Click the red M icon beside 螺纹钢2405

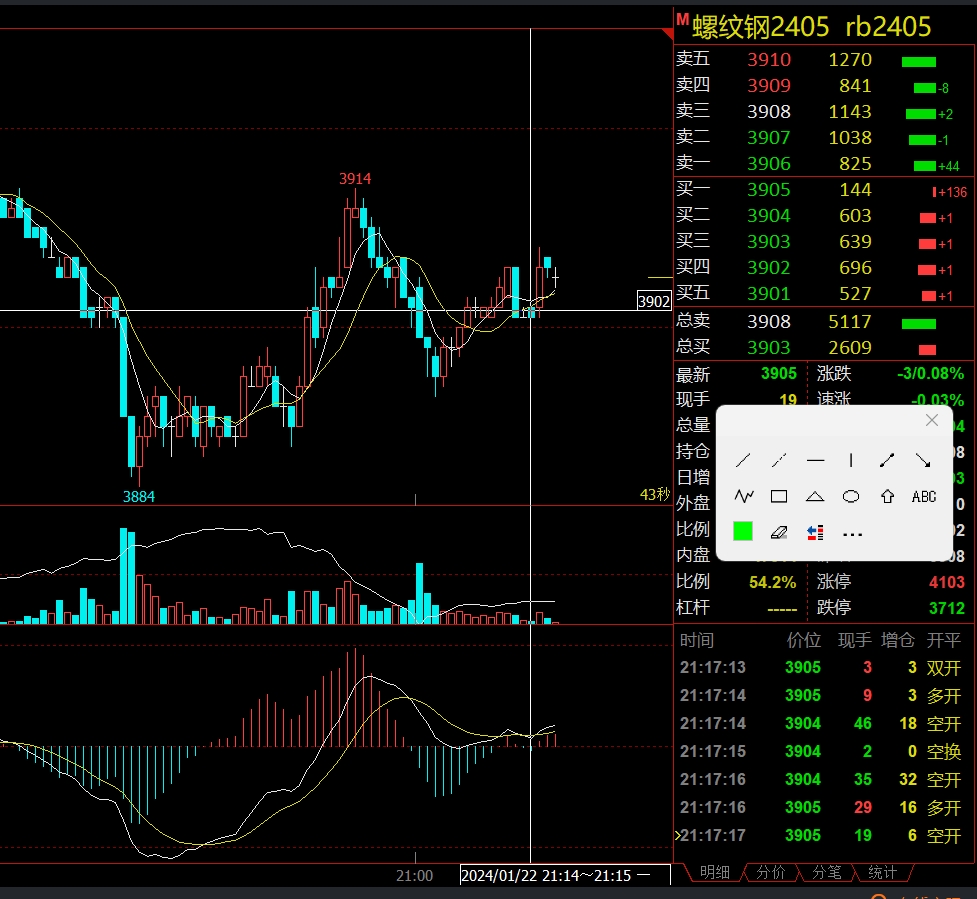(683, 19)
